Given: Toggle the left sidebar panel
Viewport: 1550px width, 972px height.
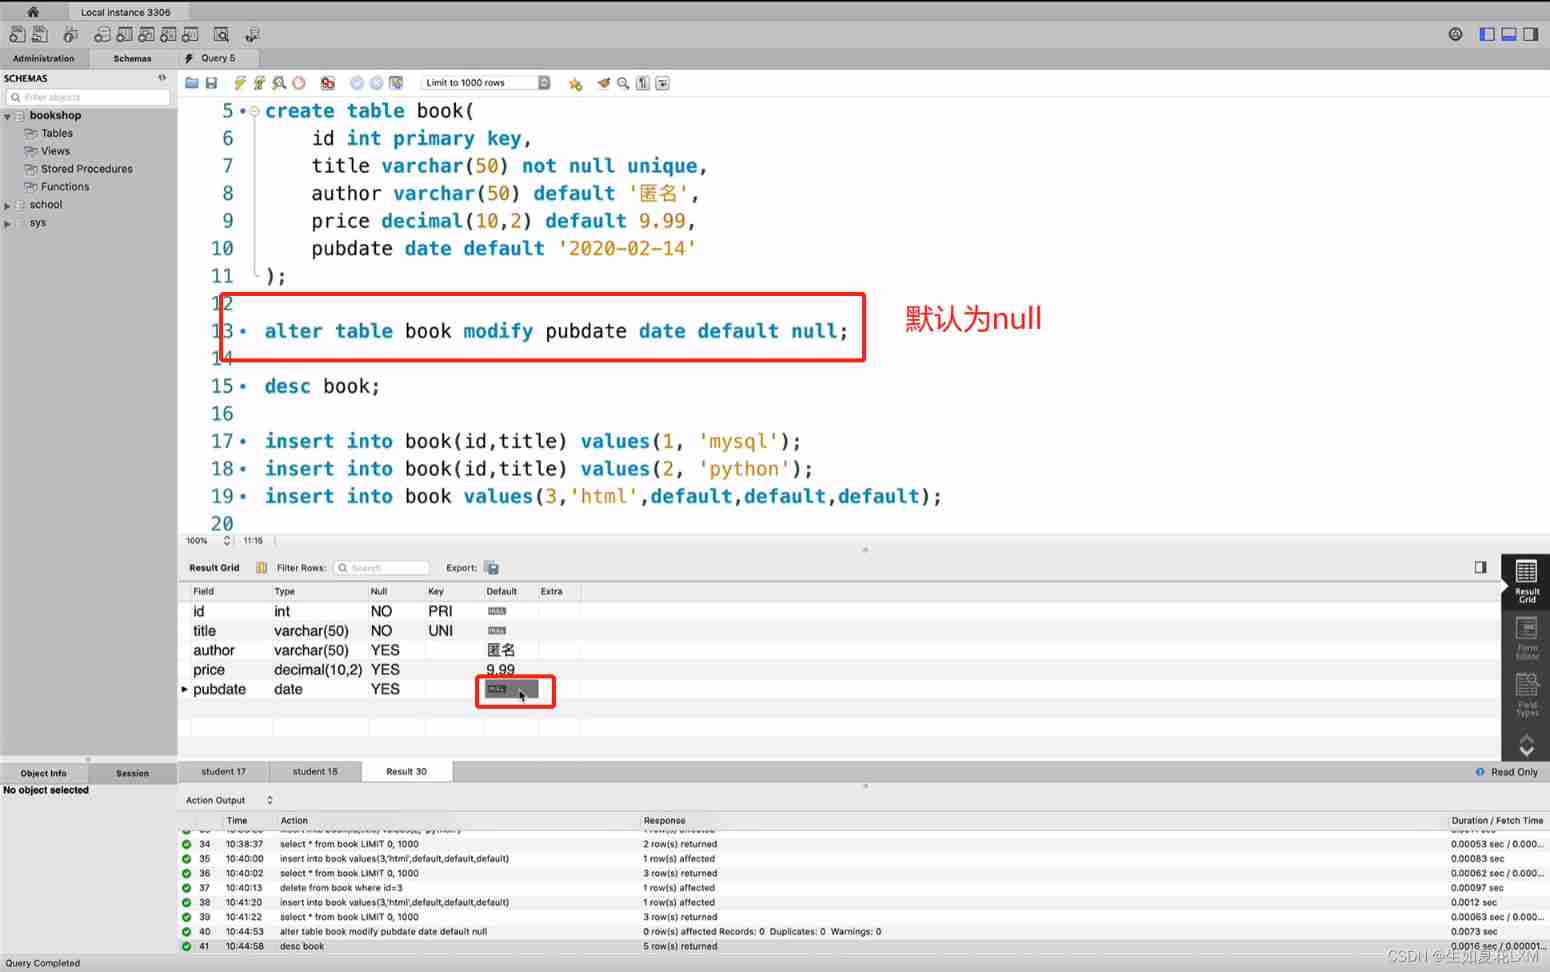Looking at the screenshot, I should click(x=1487, y=34).
